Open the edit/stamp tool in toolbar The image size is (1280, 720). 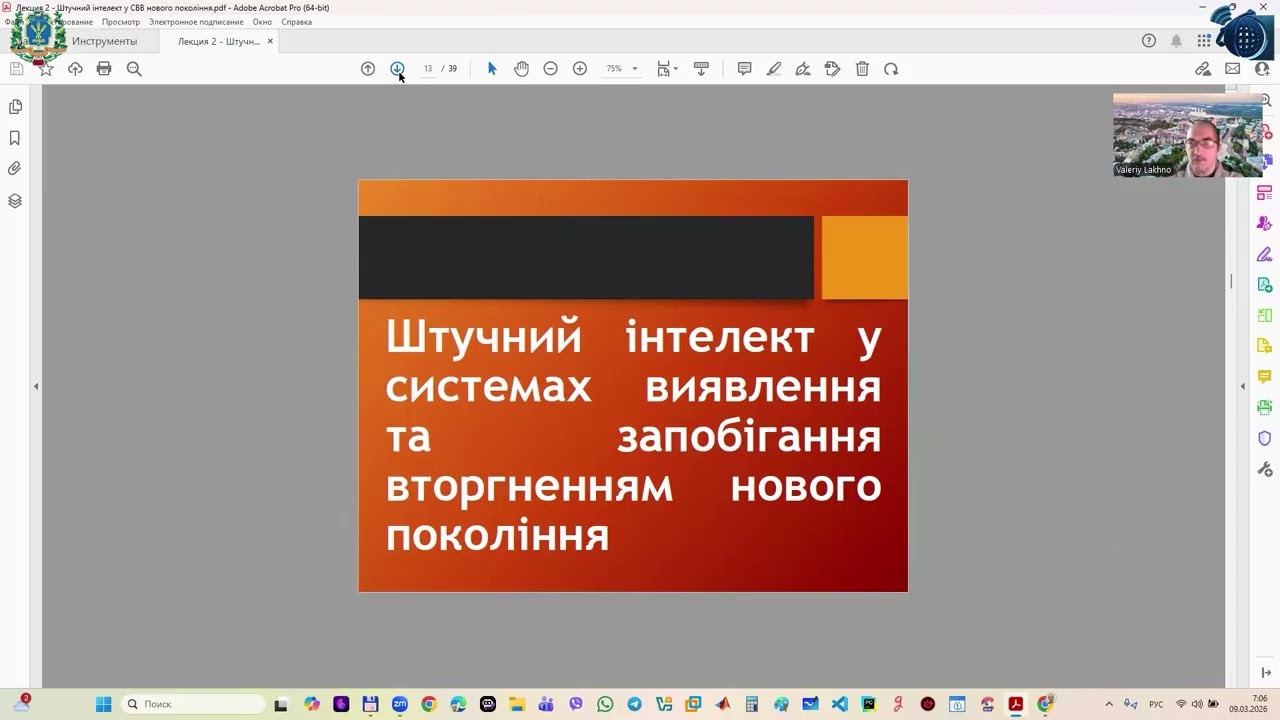click(x=832, y=69)
